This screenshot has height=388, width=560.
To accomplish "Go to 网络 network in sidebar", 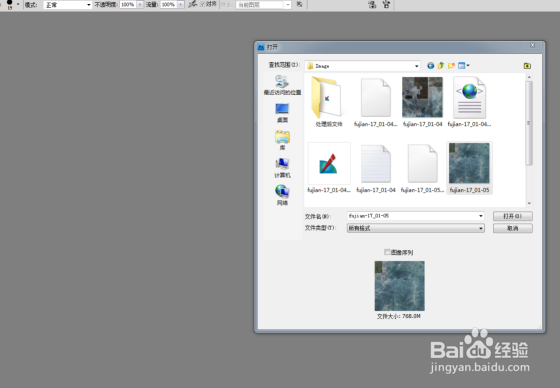I will (x=282, y=195).
